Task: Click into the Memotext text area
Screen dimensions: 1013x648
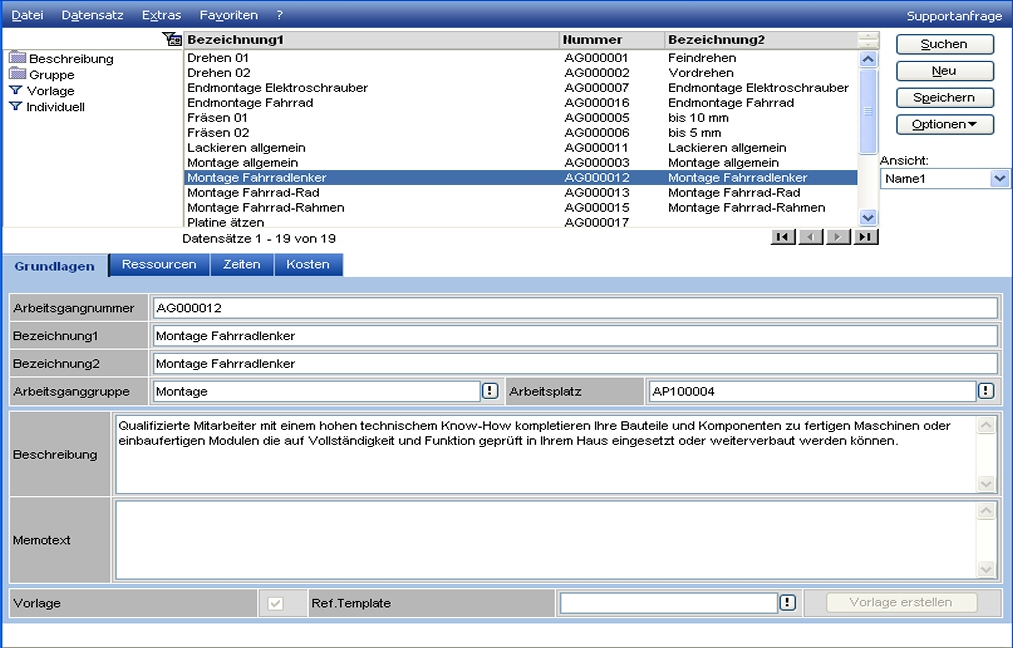Action: click(546, 540)
